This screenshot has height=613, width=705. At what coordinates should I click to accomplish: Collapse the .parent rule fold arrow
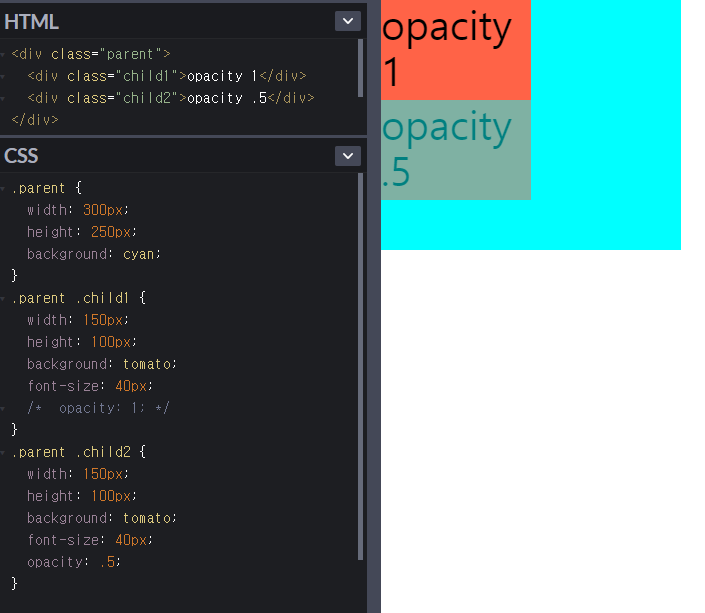(x=3, y=188)
